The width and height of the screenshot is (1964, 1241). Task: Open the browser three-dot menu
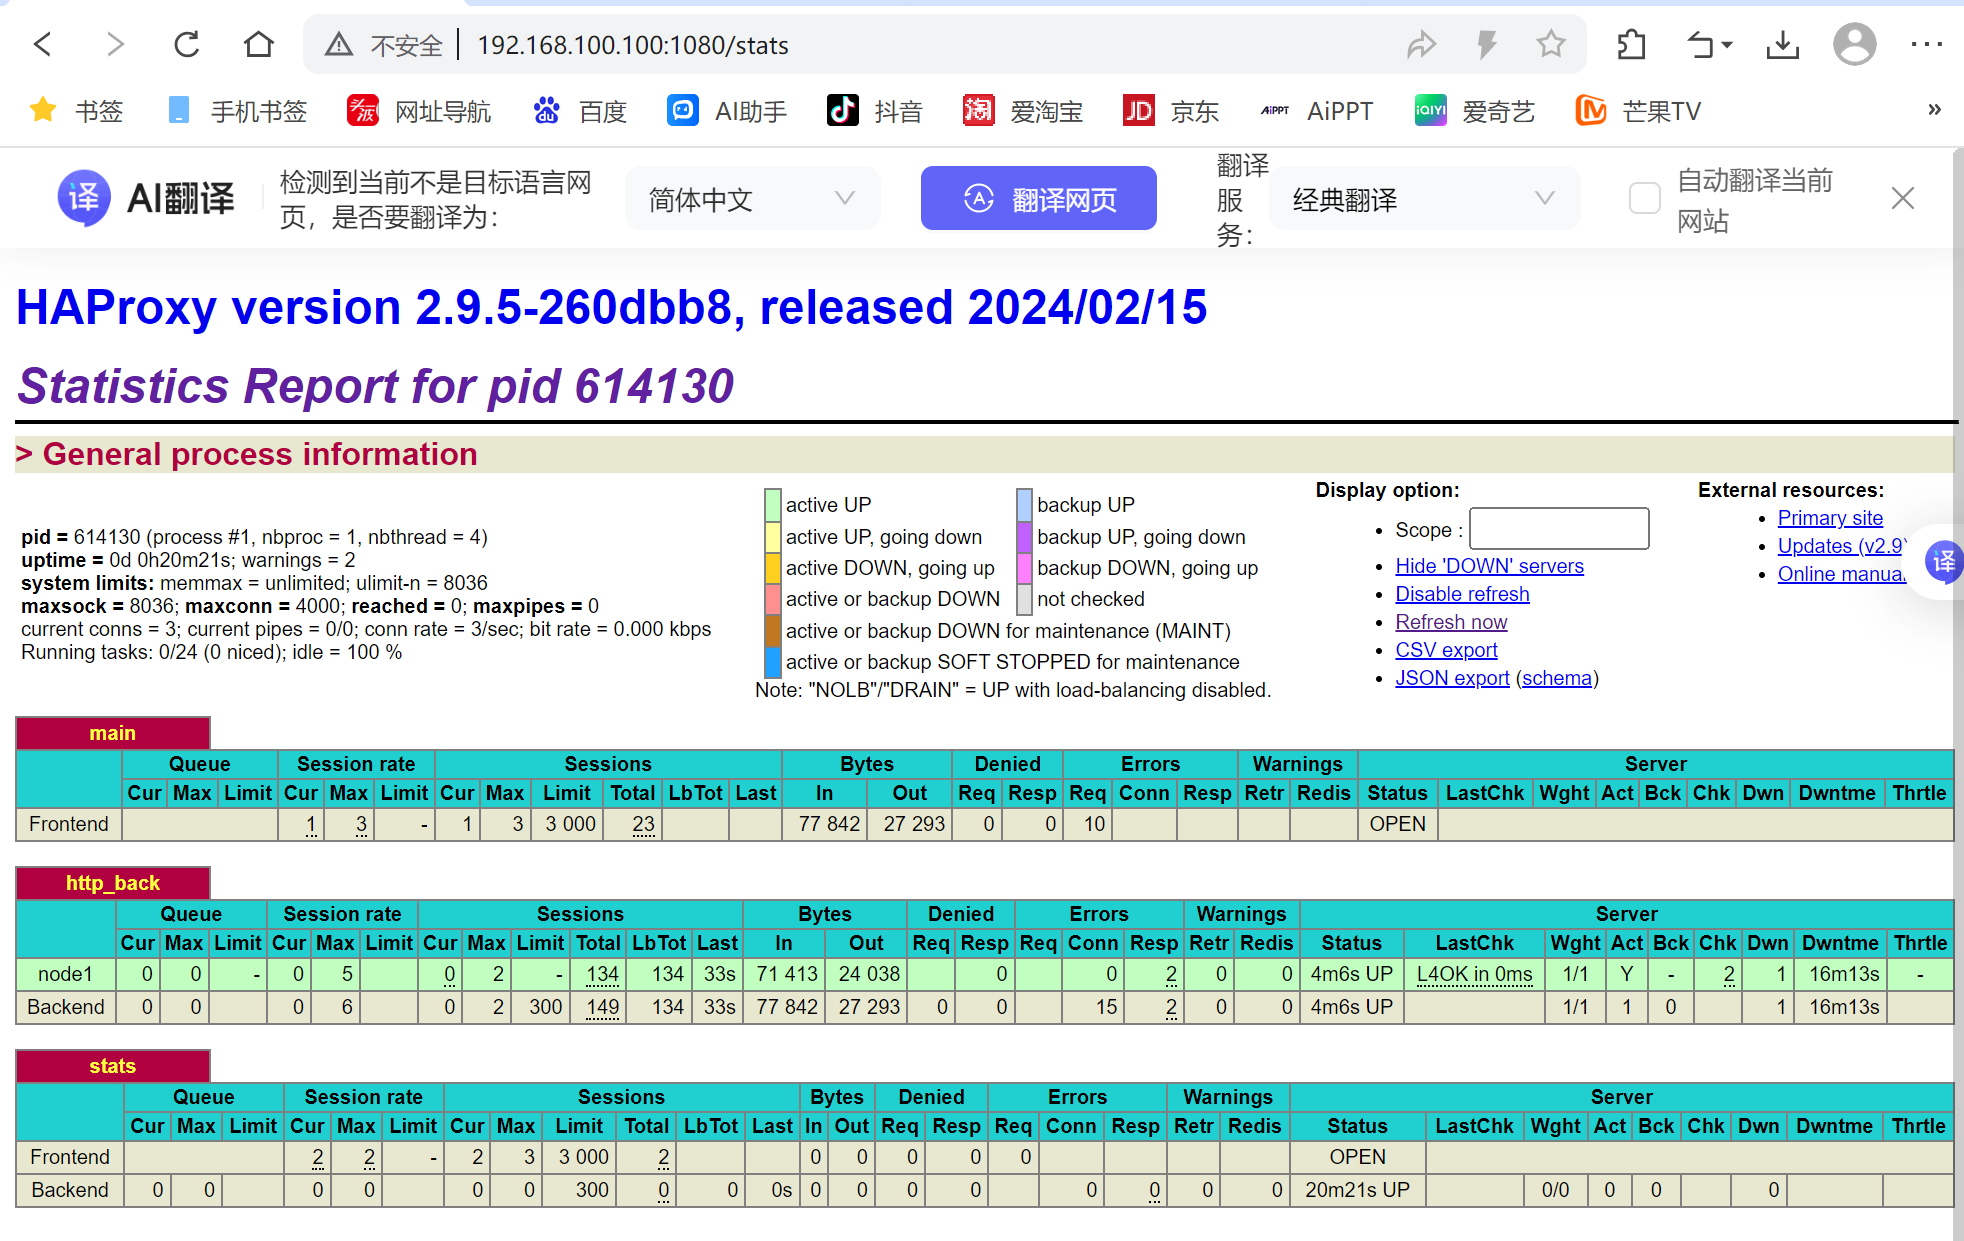(x=1926, y=45)
